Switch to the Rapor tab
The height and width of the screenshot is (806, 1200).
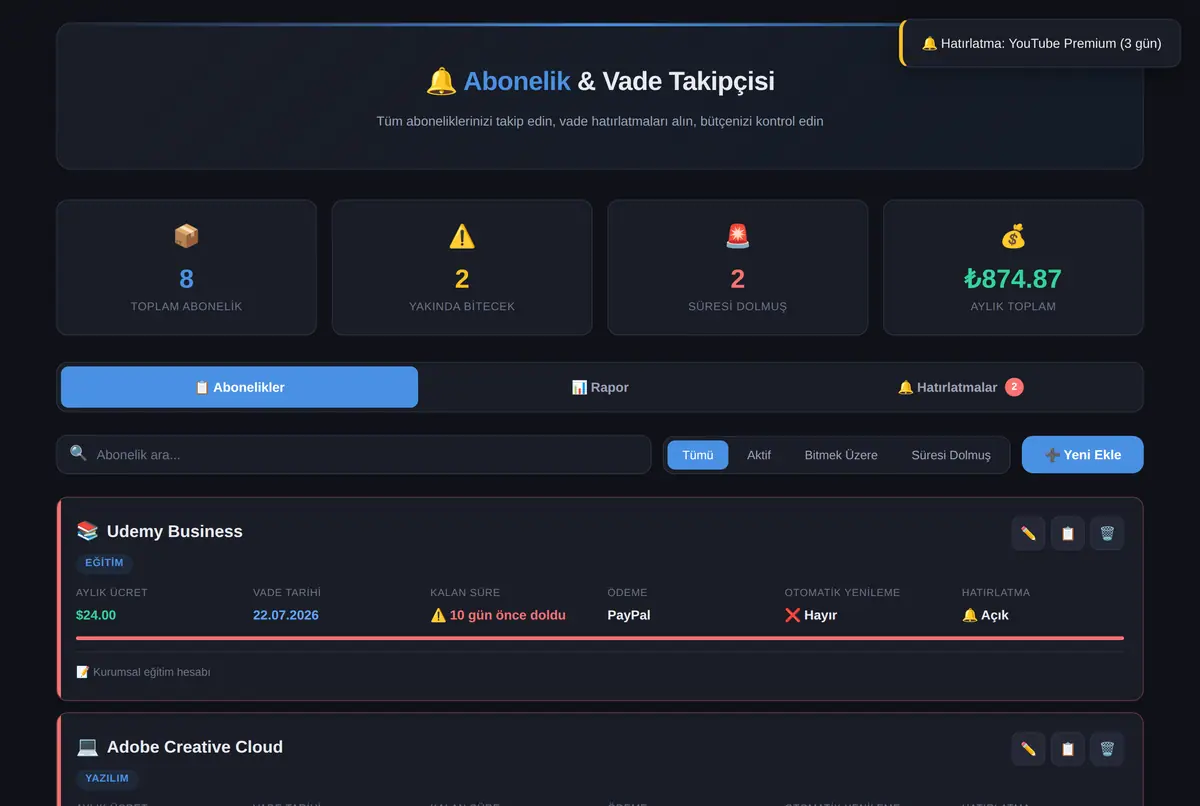coord(600,387)
